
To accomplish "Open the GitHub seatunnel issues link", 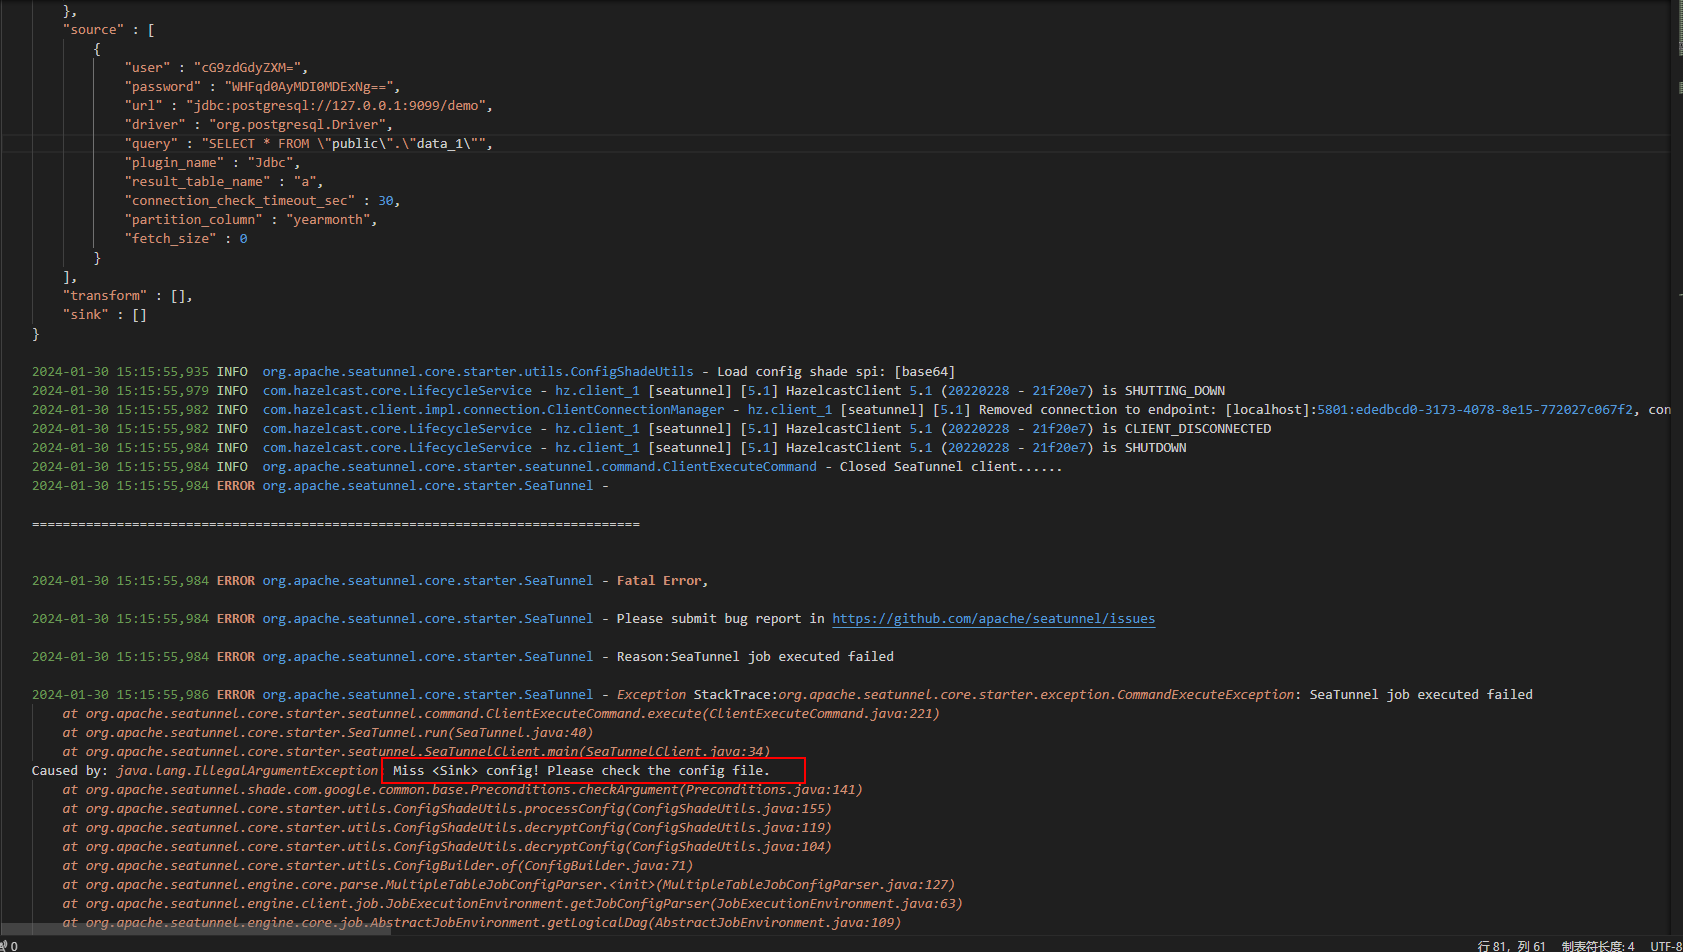I will (x=993, y=619).
